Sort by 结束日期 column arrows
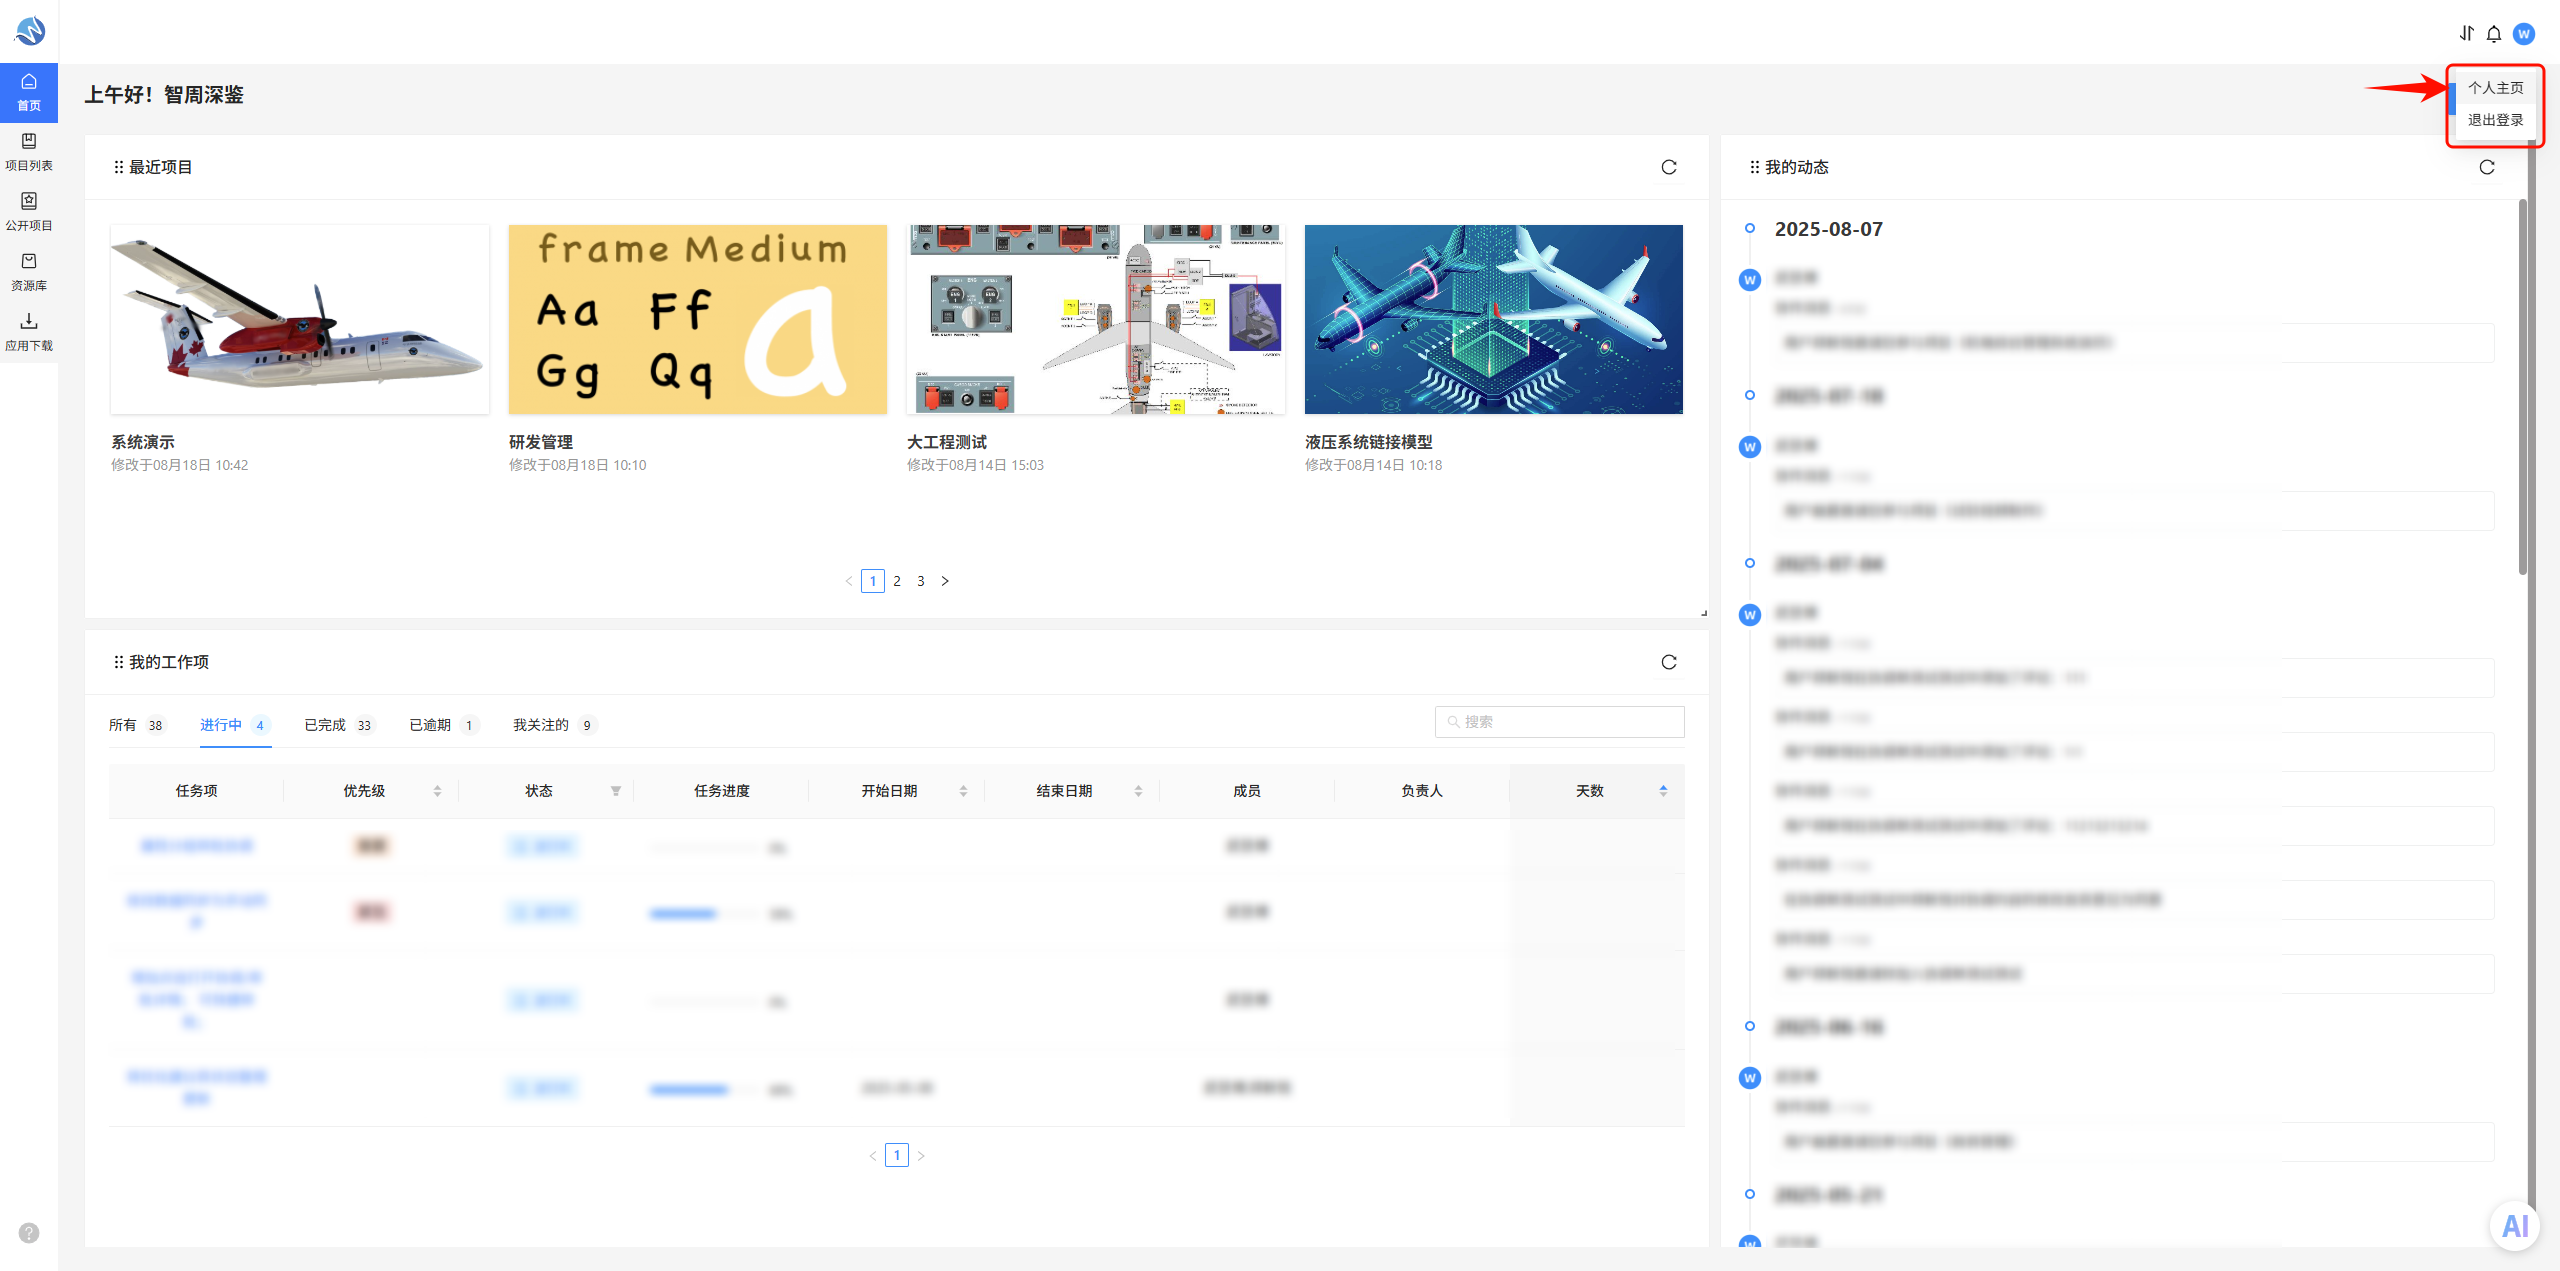Image resolution: width=2560 pixels, height=1271 pixels. pyautogui.click(x=1138, y=791)
